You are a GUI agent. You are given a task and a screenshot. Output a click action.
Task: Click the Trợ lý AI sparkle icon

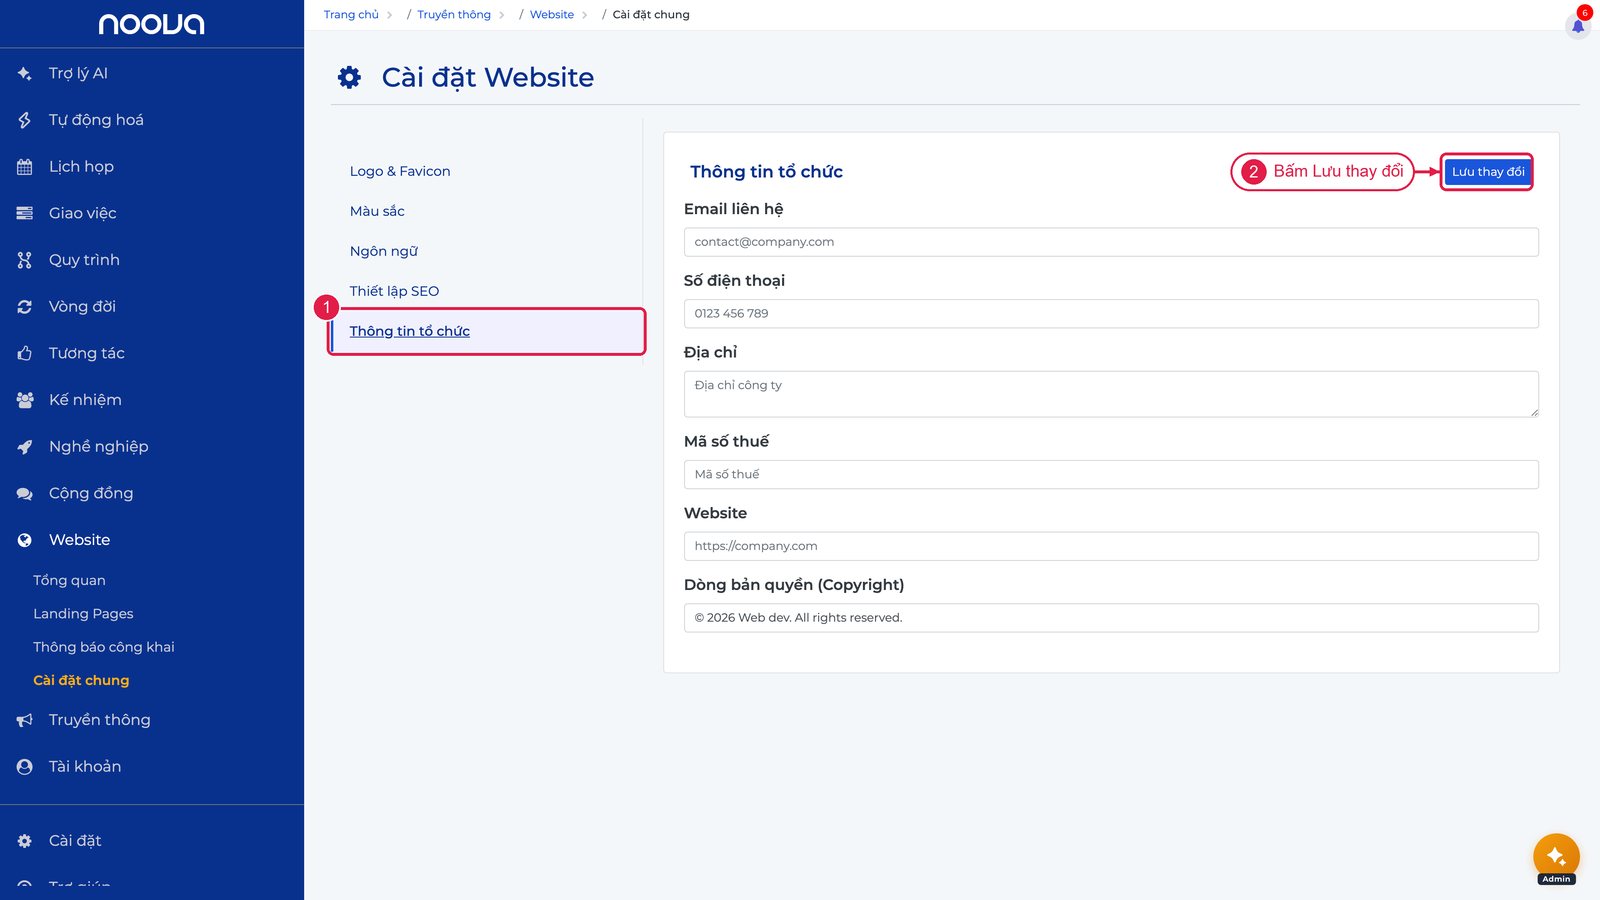click(24, 73)
